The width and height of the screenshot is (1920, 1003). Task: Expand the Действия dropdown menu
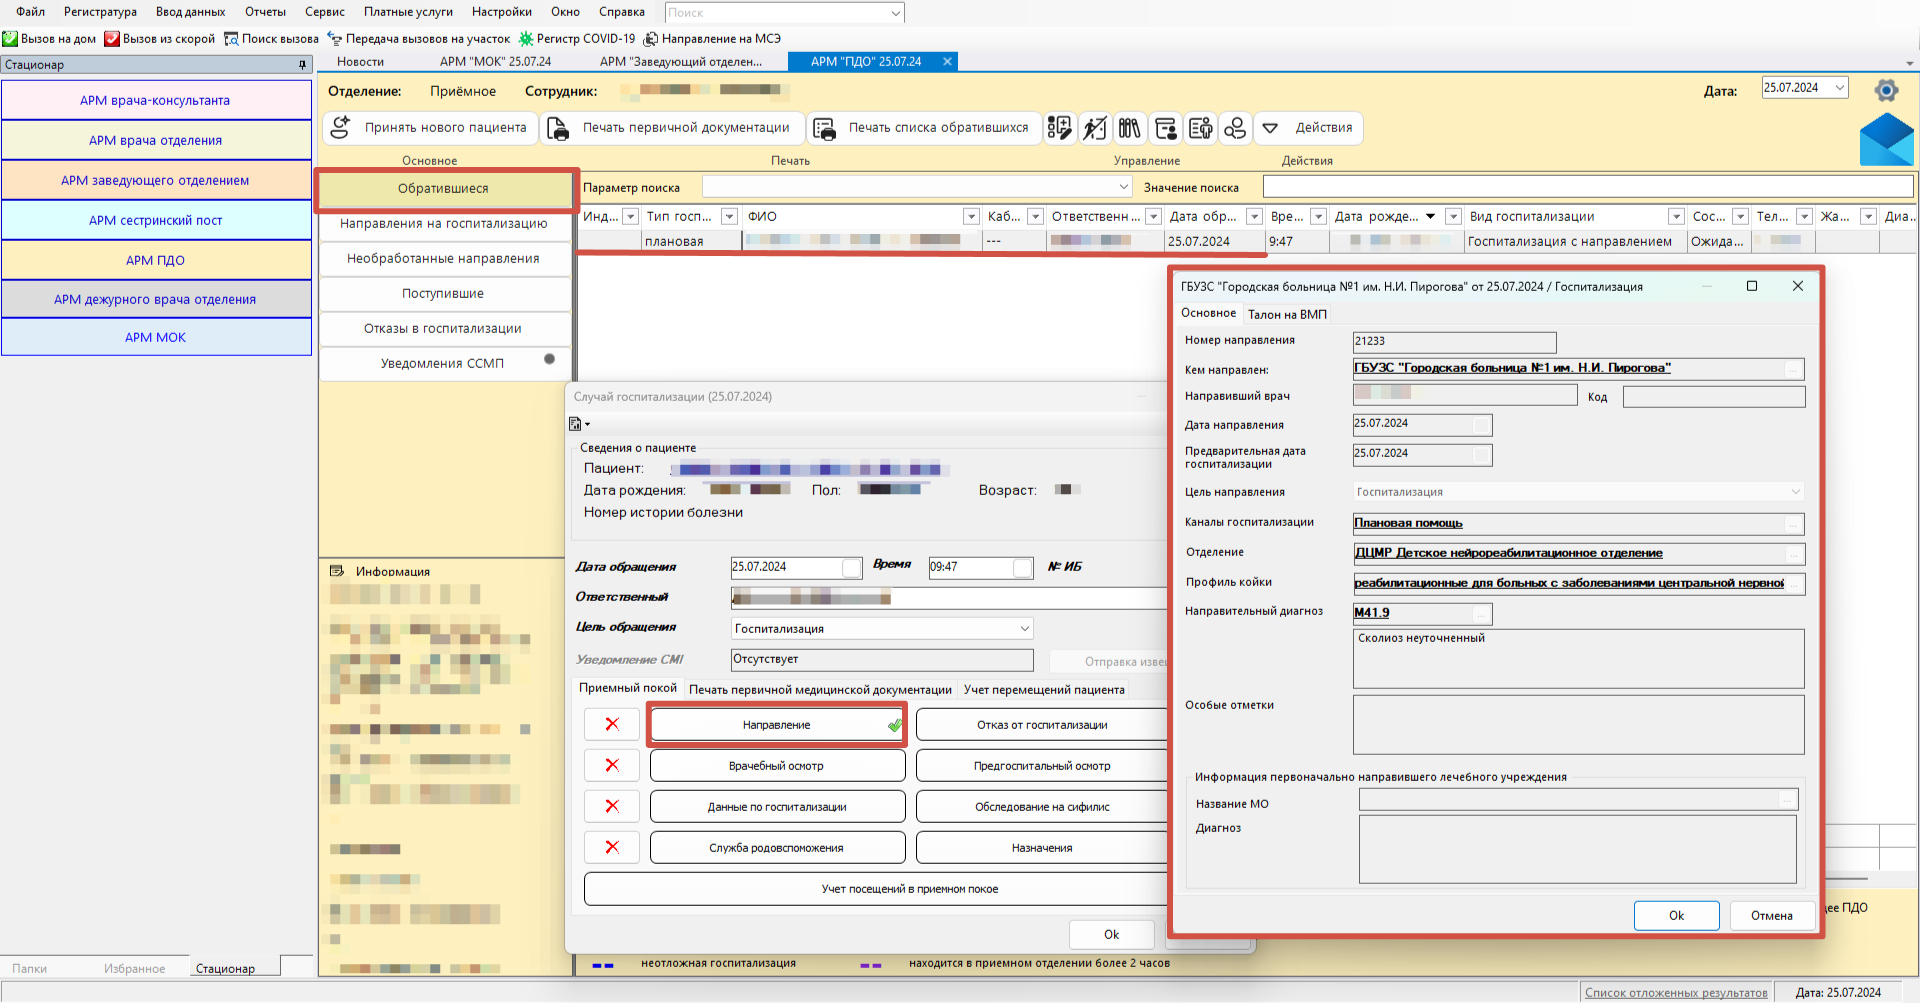[1310, 128]
